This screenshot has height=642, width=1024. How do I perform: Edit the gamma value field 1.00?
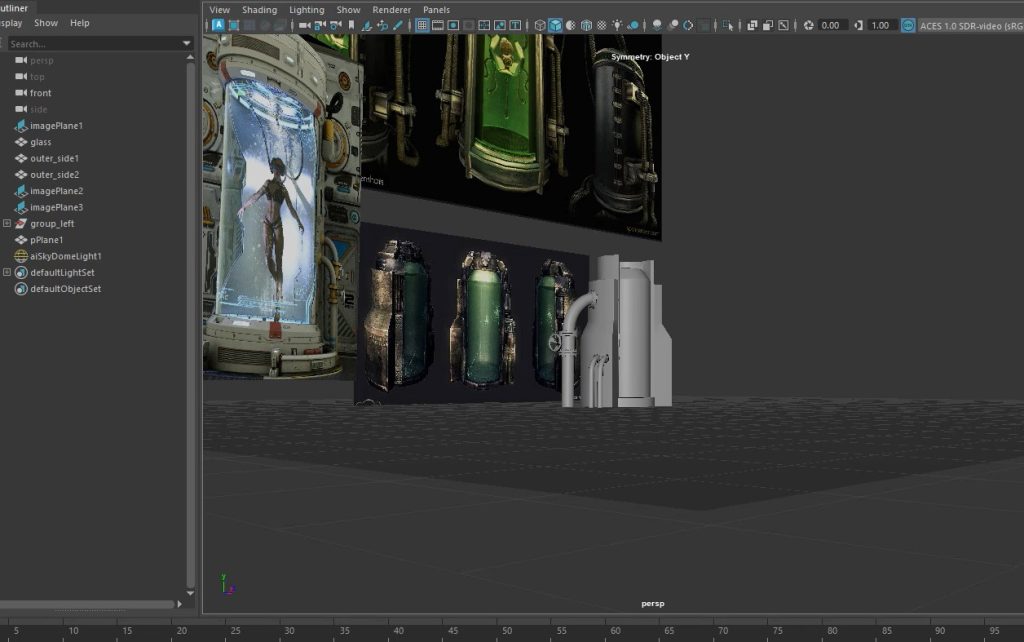pyautogui.click(x=882, y=25)
